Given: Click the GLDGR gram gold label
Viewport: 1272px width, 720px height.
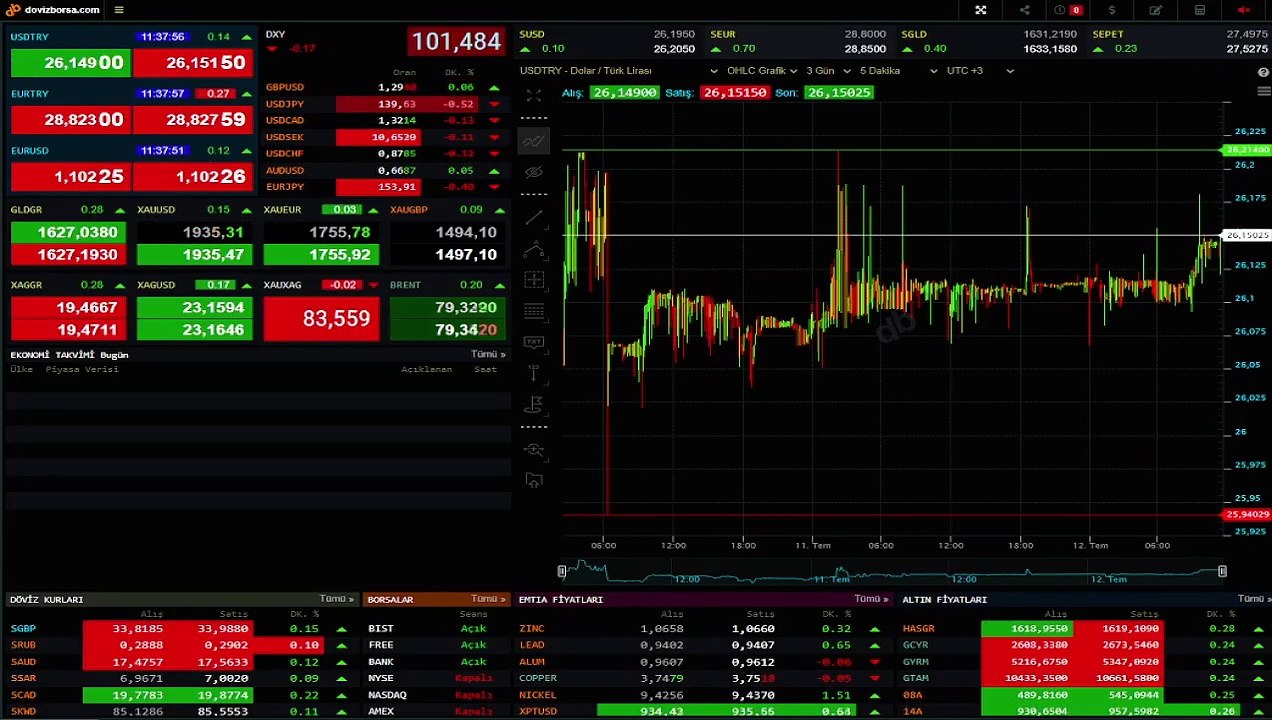Looking at the screenshot, I should coord(26,210).
